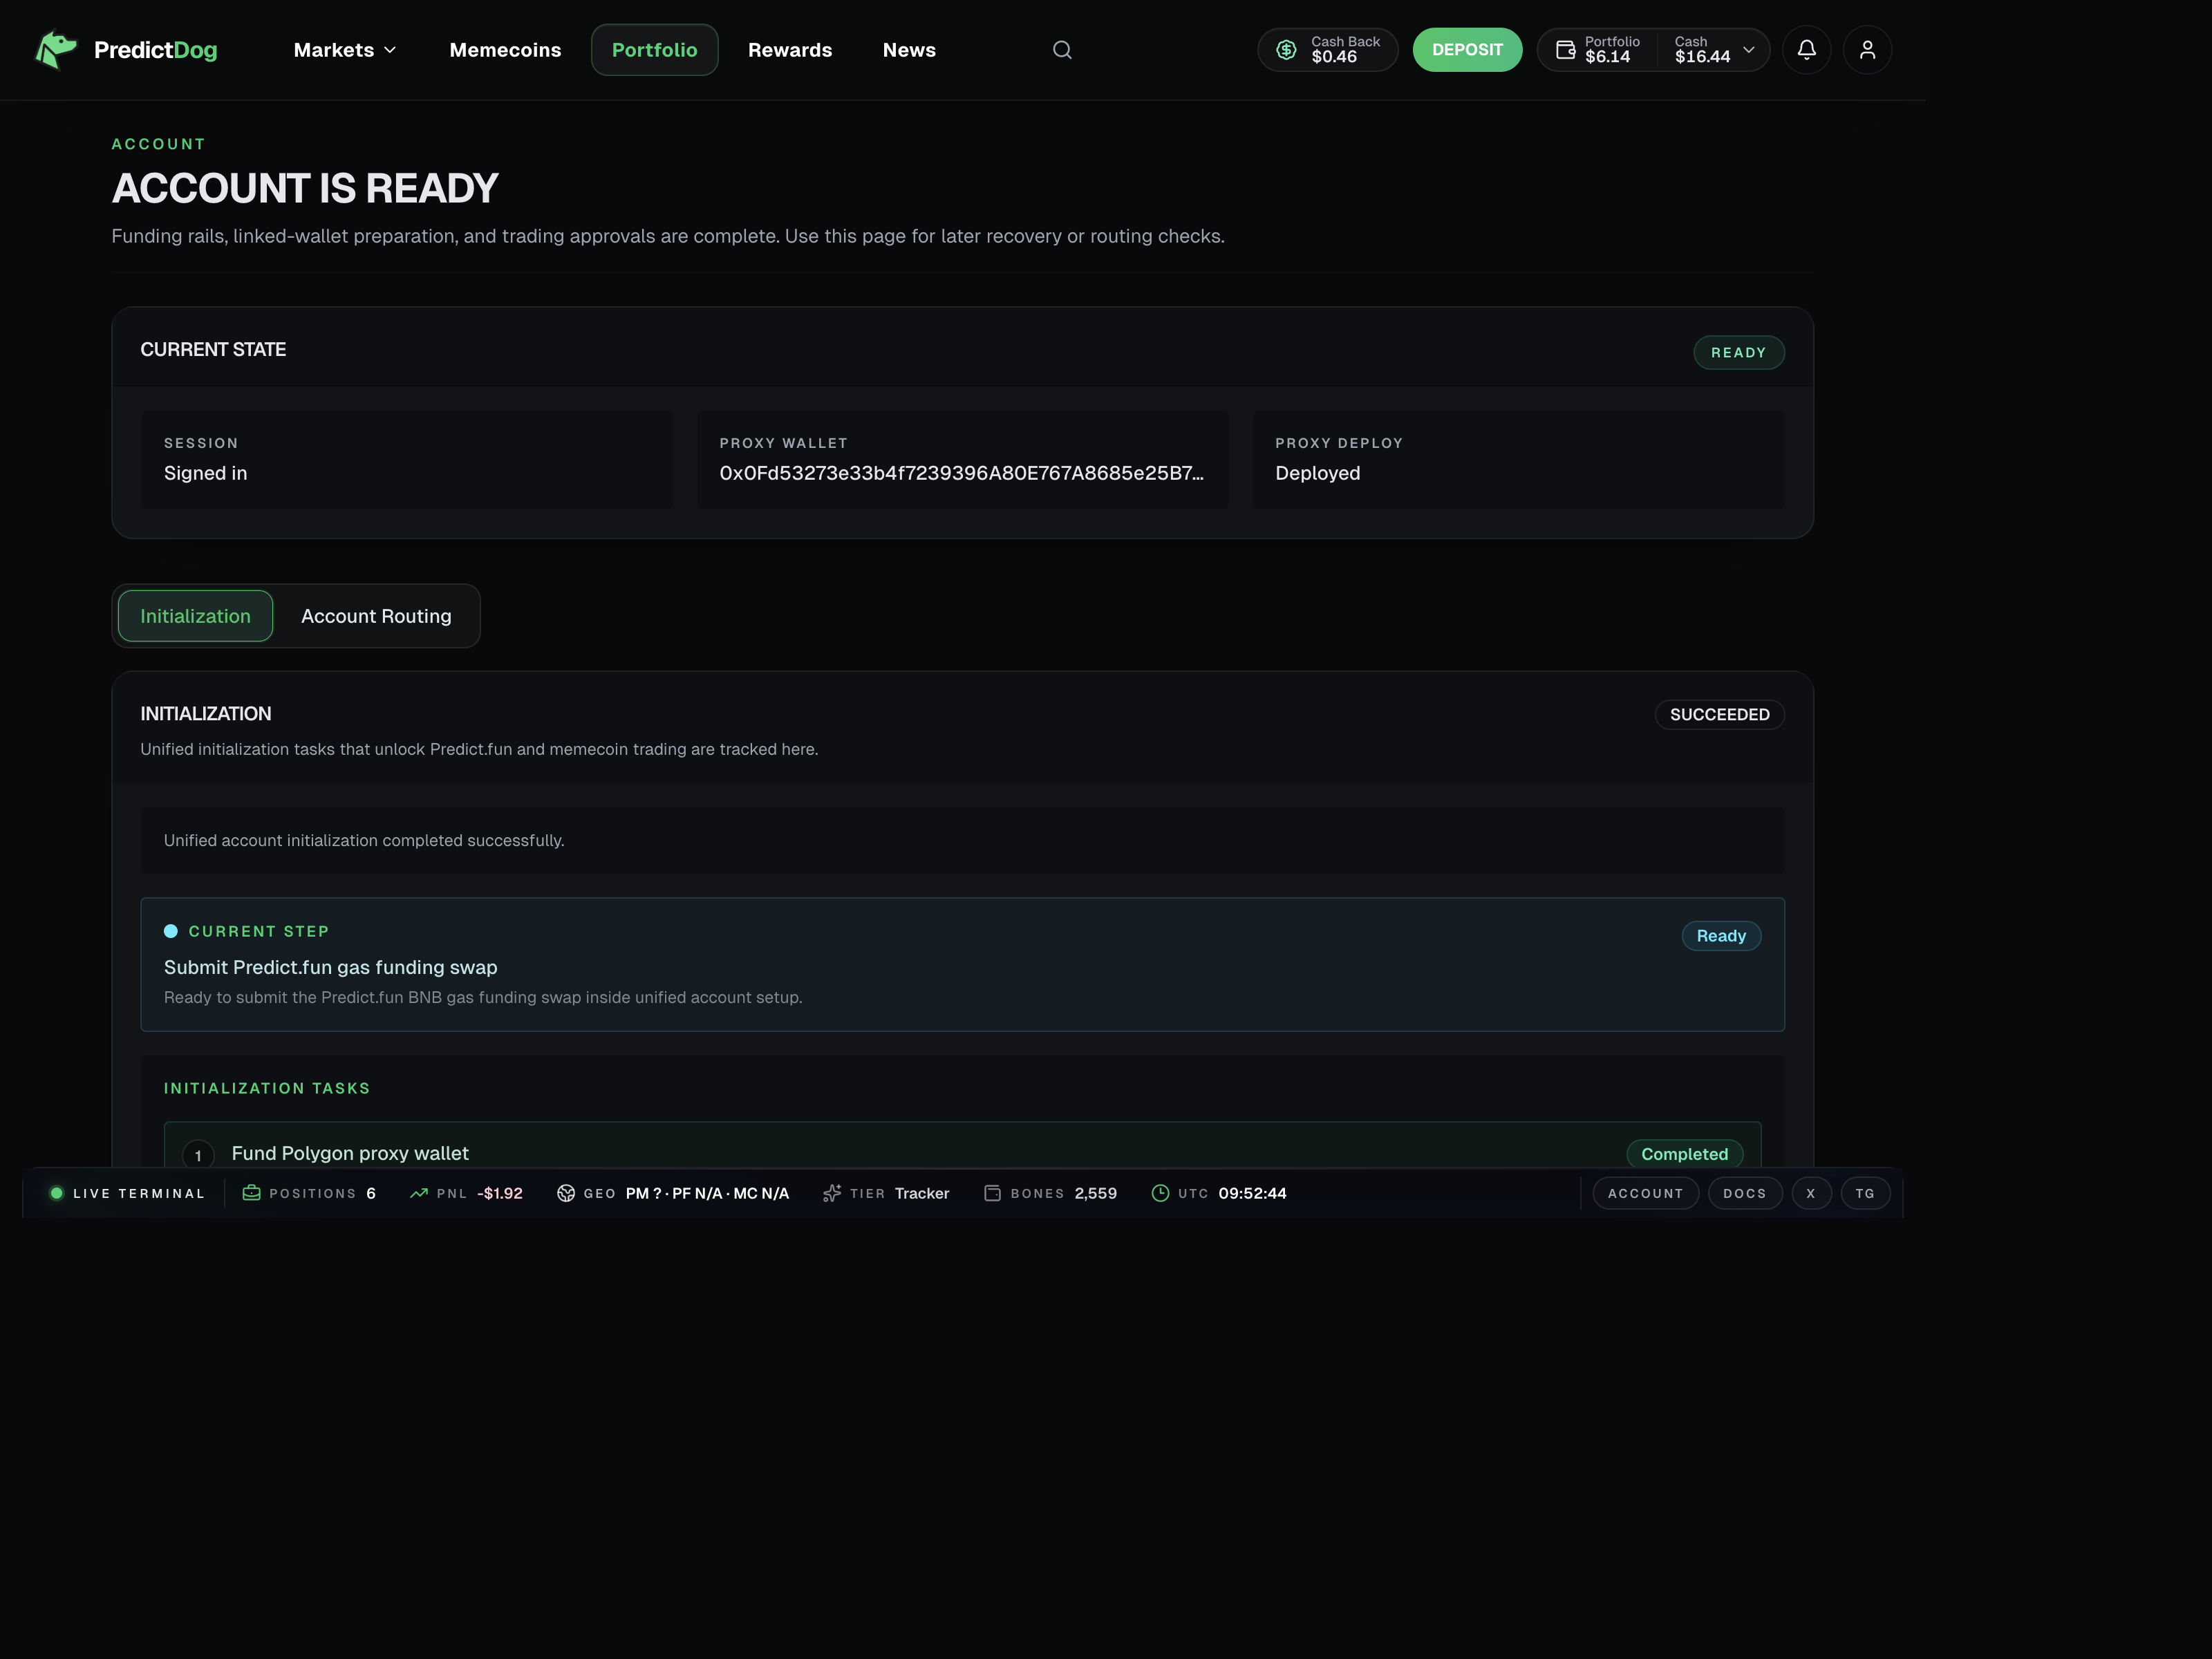The image size is (2212, 1659).
Task: Click the PNL trend arrow icon
Action: pos(419,1193)
